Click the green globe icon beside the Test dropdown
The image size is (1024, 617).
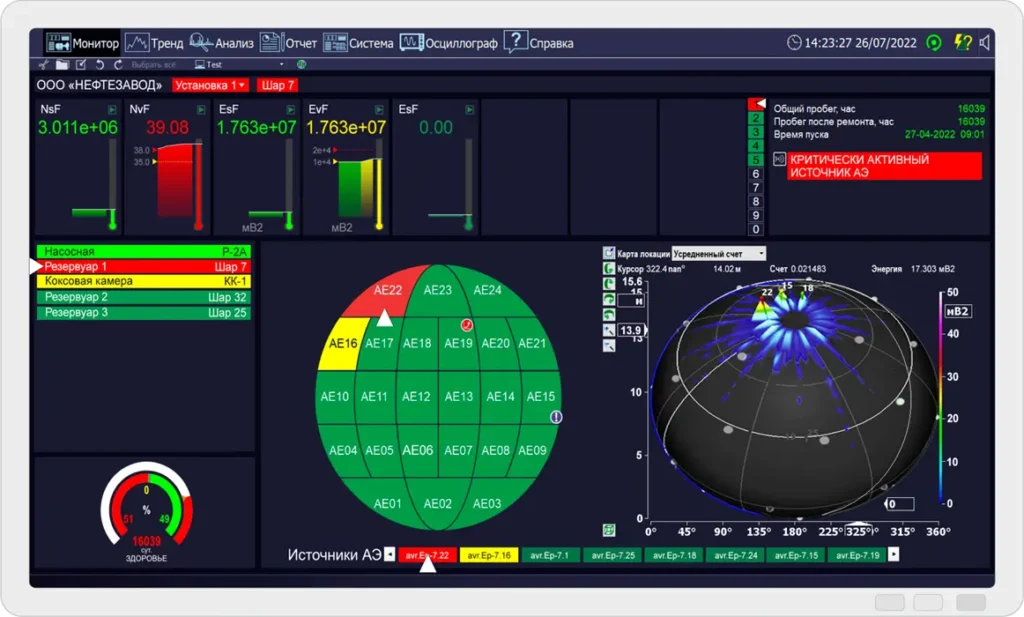click(301, 64)
